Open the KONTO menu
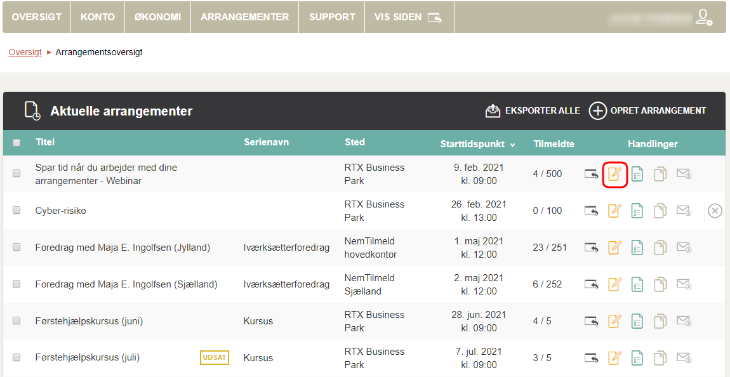Viewport: 730px width, 377px height. [98, 17]
